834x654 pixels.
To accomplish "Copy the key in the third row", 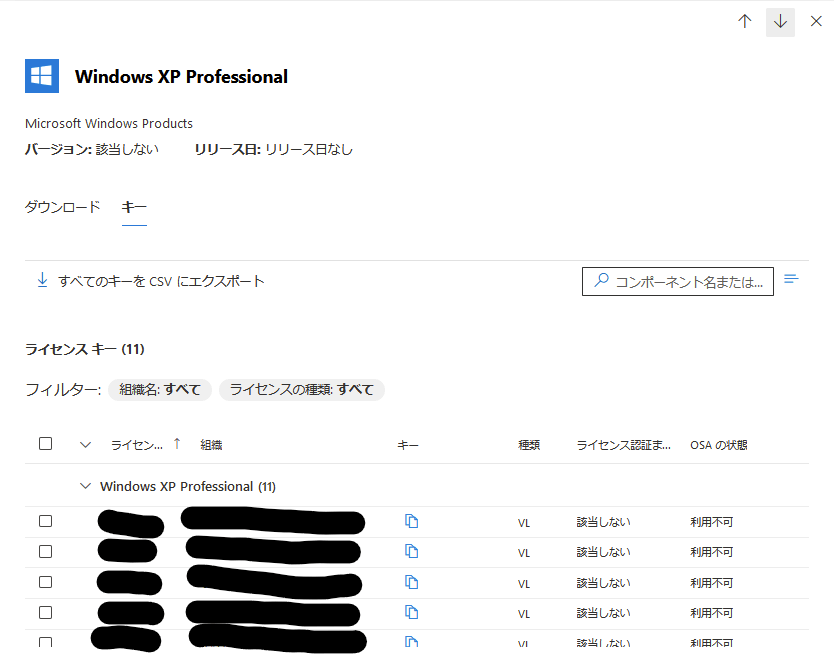I will pos(412,582).
